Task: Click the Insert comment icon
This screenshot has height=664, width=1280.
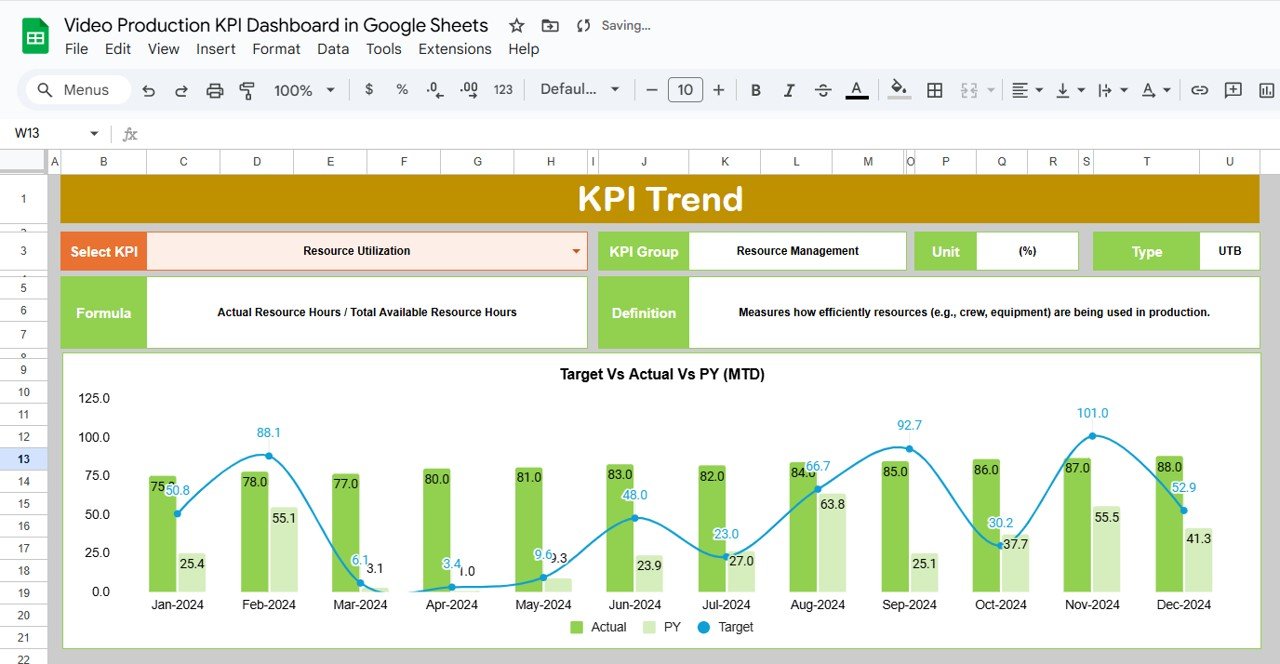Action: tap(1233, 90)
